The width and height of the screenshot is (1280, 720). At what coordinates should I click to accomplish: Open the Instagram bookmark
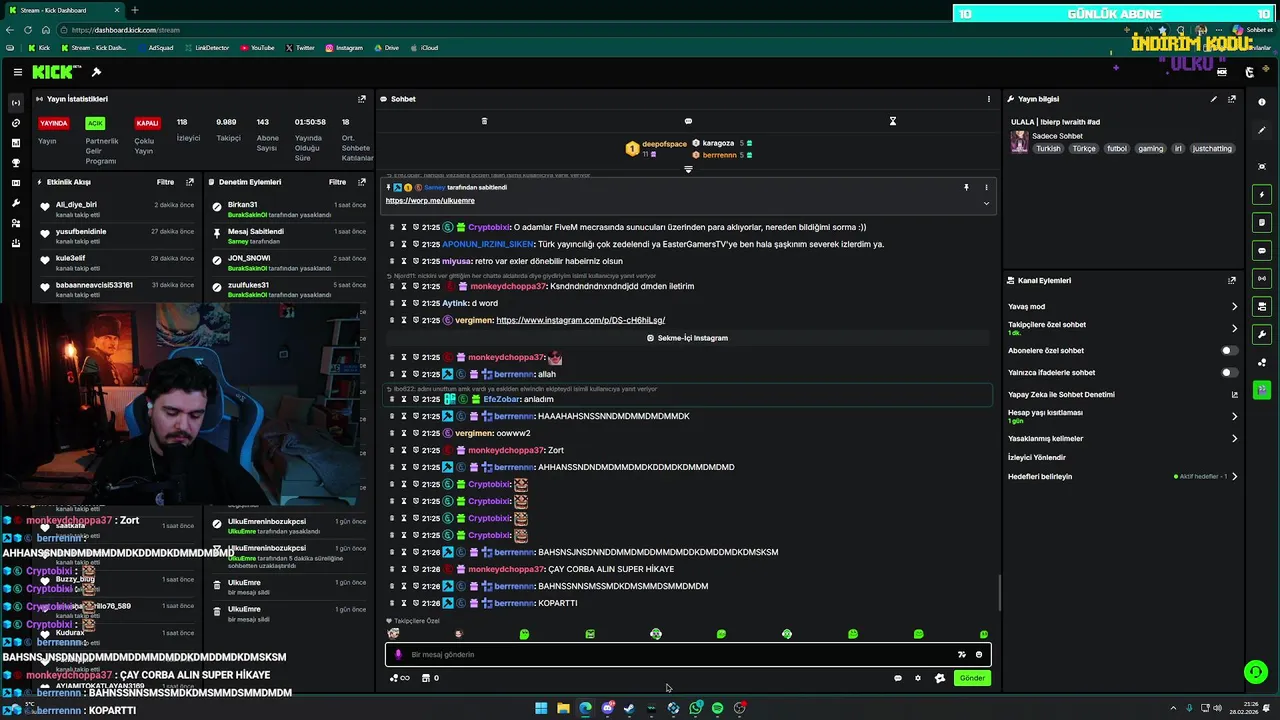point(343,48)
